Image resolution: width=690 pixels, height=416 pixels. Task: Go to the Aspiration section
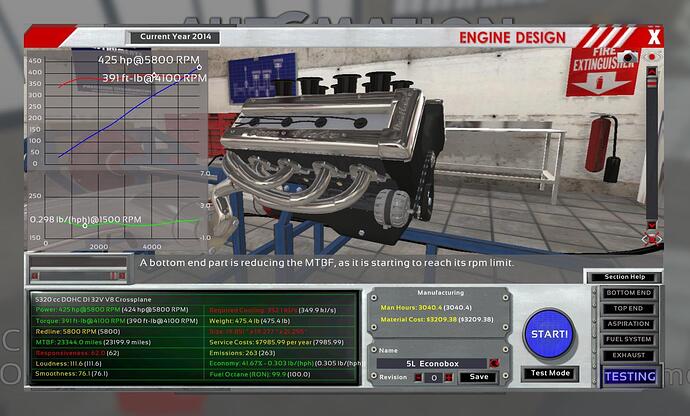[x=629, y=324]
